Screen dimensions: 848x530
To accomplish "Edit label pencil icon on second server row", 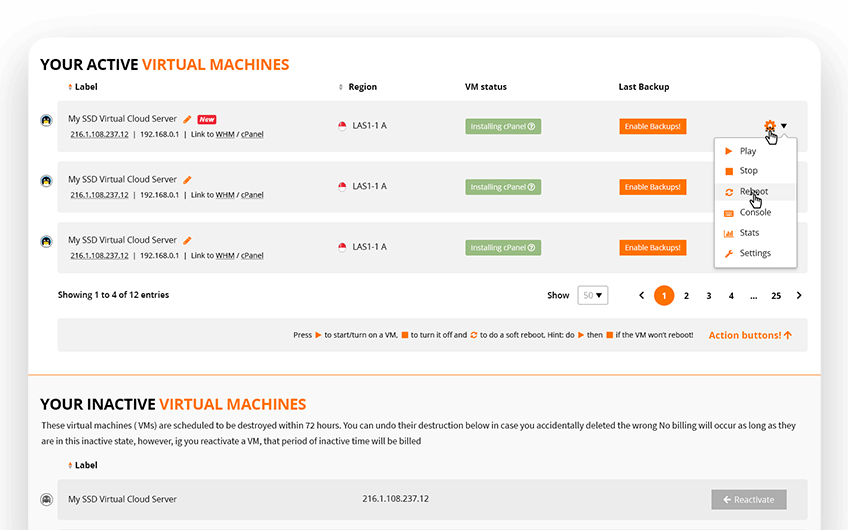I will click(x=187, y=180).
